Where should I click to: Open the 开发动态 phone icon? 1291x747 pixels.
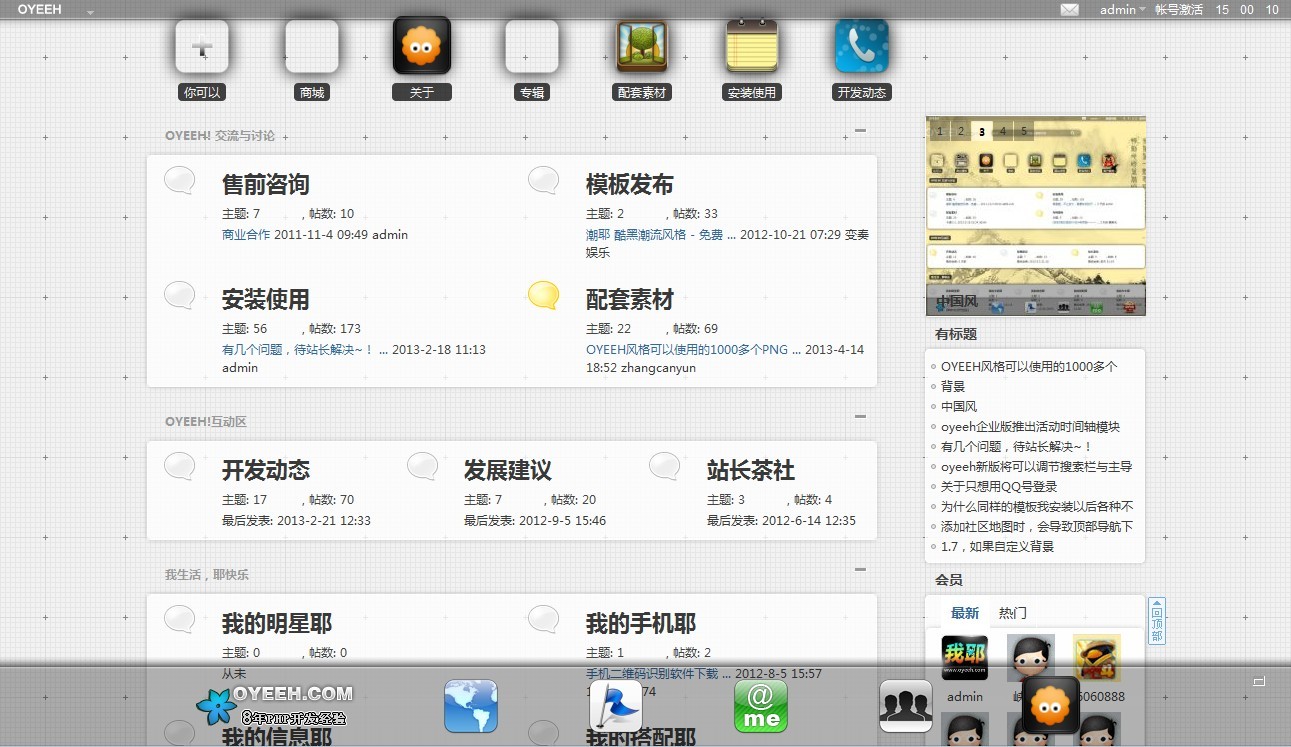pyautogui.click(x=862, y=46)
